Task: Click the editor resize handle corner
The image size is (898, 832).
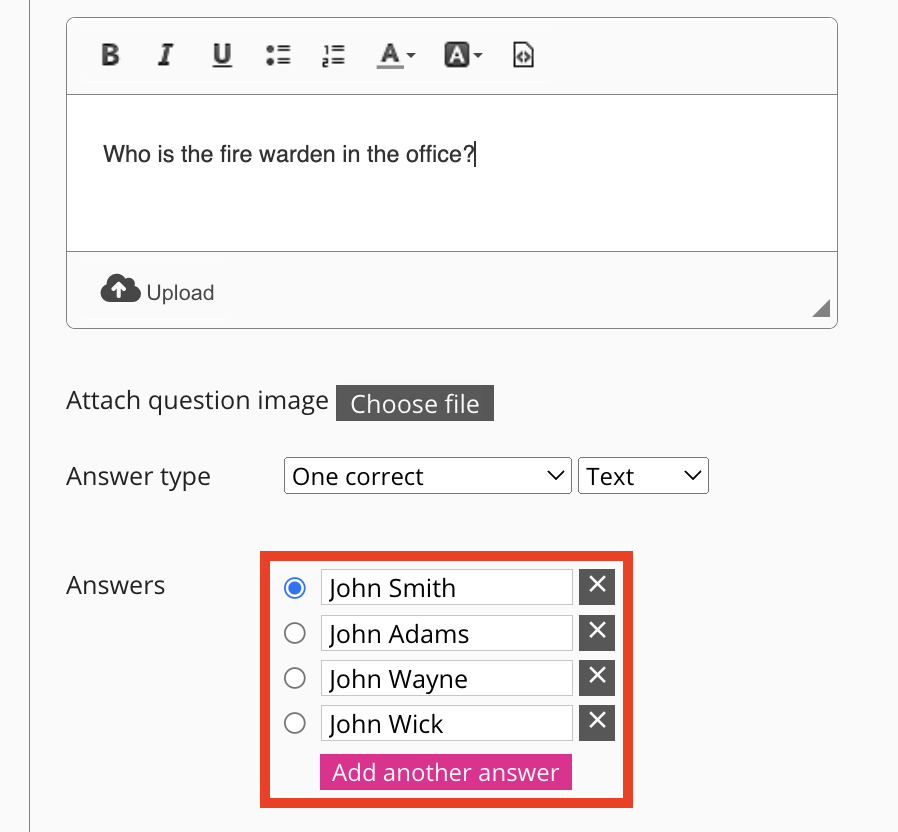Action: [821, 309]
